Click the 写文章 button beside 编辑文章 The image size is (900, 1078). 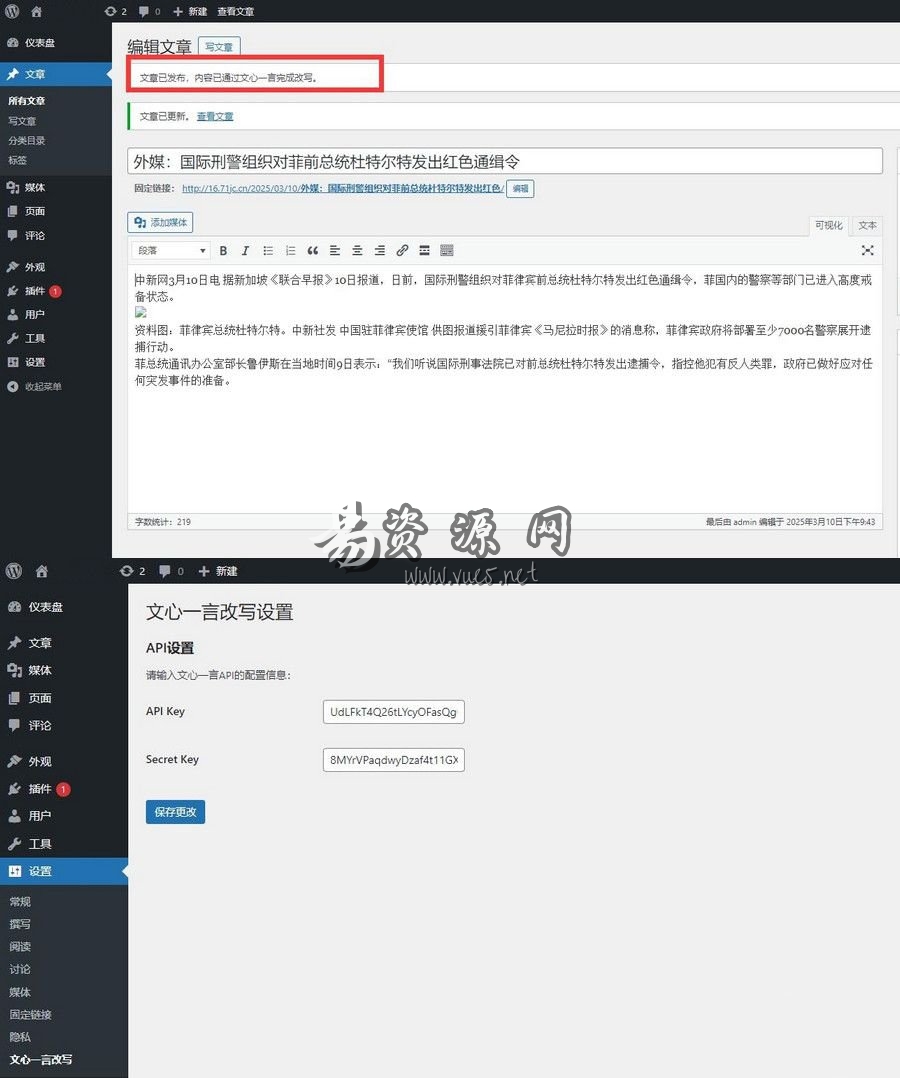[x=219, y=47]
